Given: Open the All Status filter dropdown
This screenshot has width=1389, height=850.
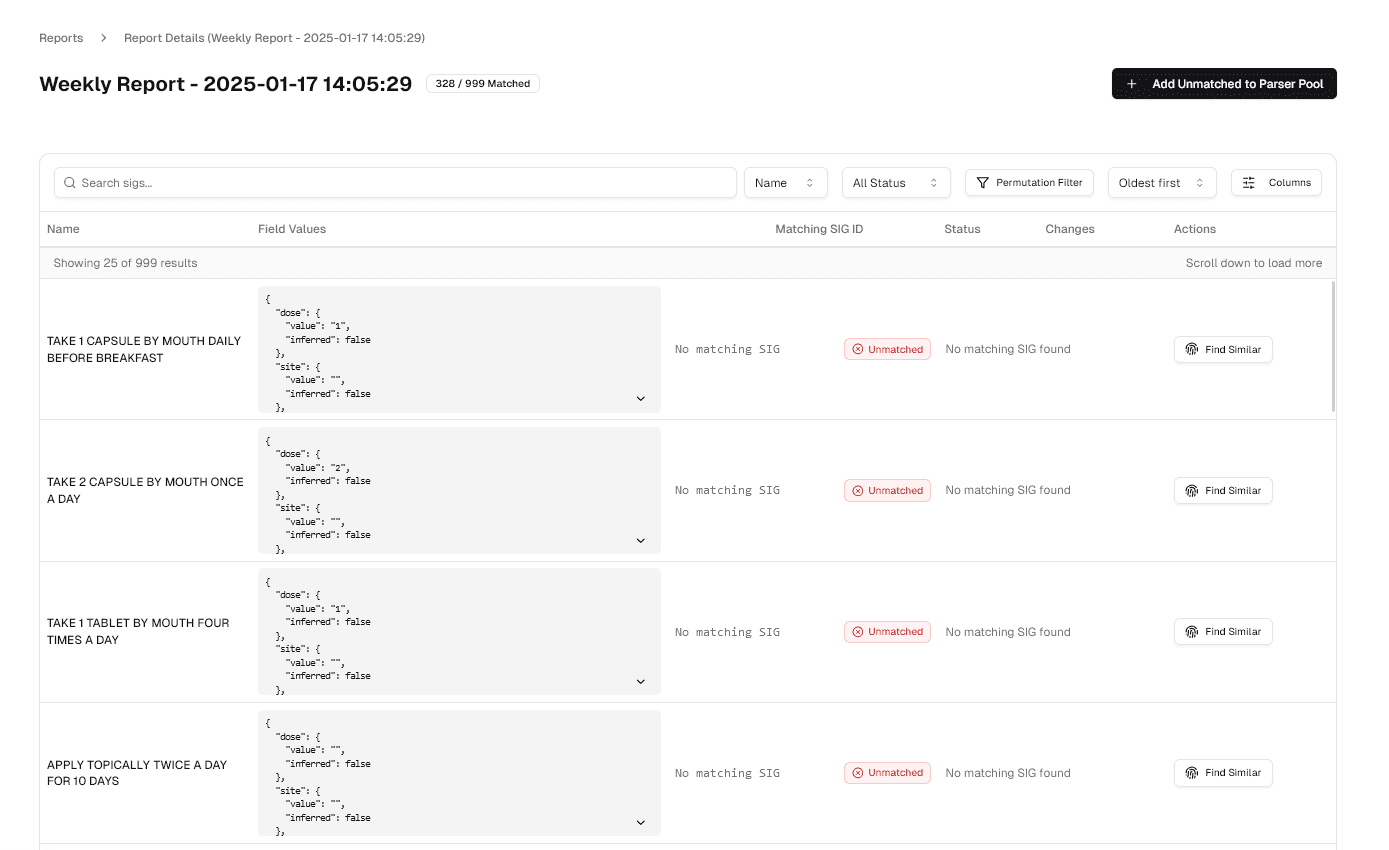Looking at the screenshot, I should pos(895,182).
